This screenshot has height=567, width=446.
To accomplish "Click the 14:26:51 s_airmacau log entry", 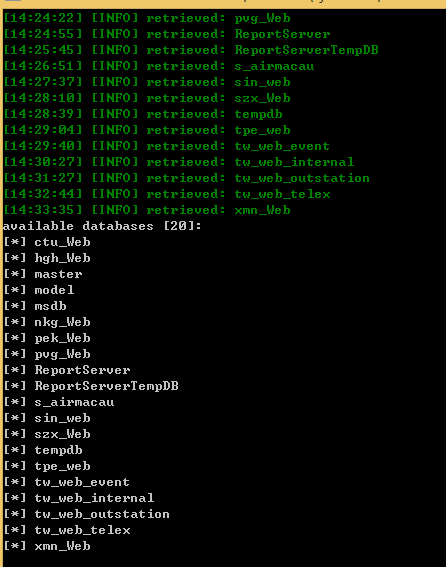I will tap(158, 66).
